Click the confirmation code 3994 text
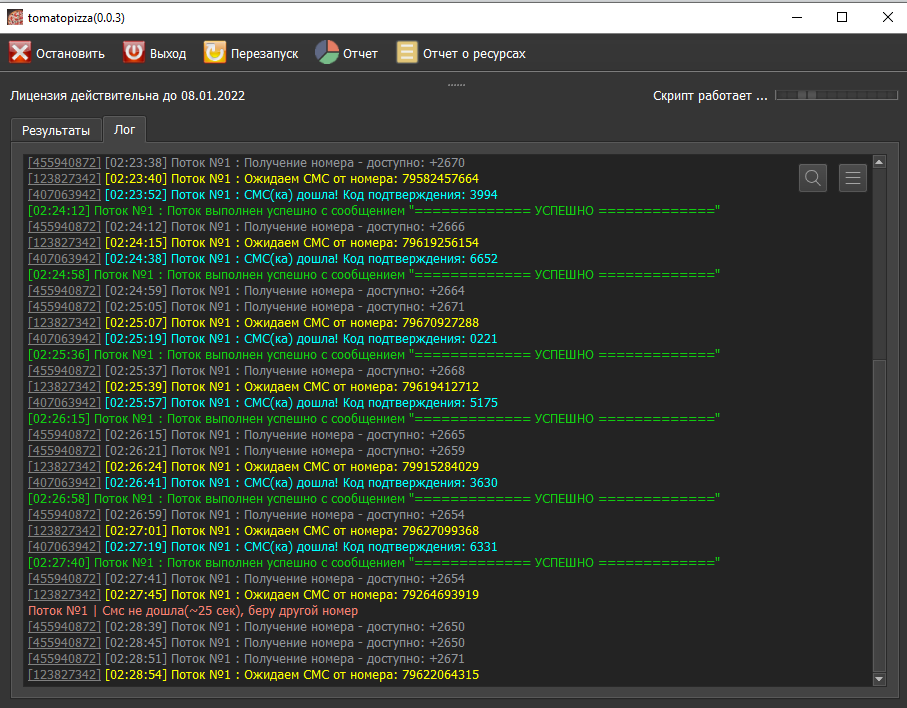The height and width of the screenshot is (708, 907). click(x=484, y=195)
